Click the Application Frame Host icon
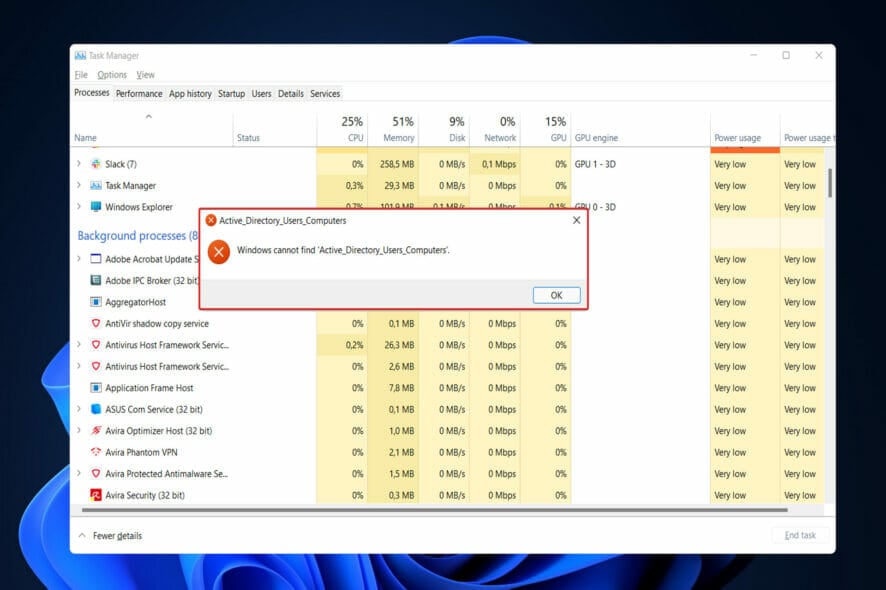 pos(95,388)
